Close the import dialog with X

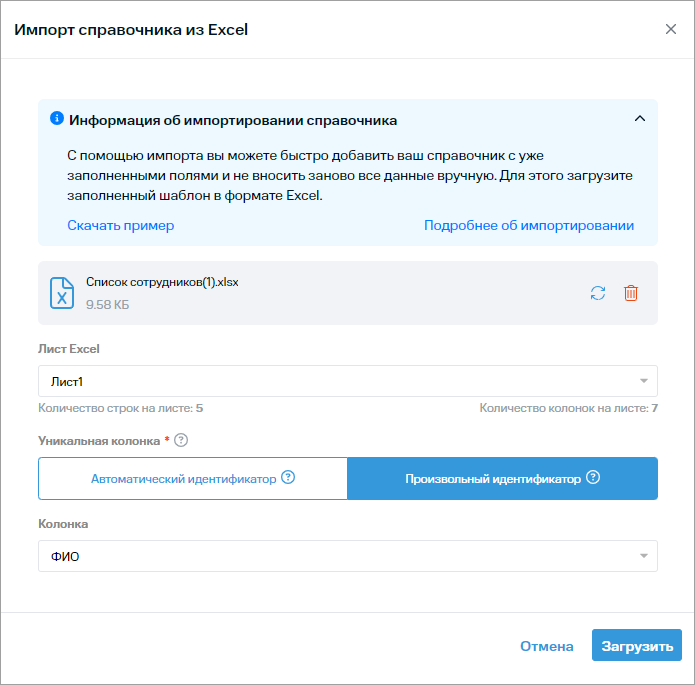671,29
